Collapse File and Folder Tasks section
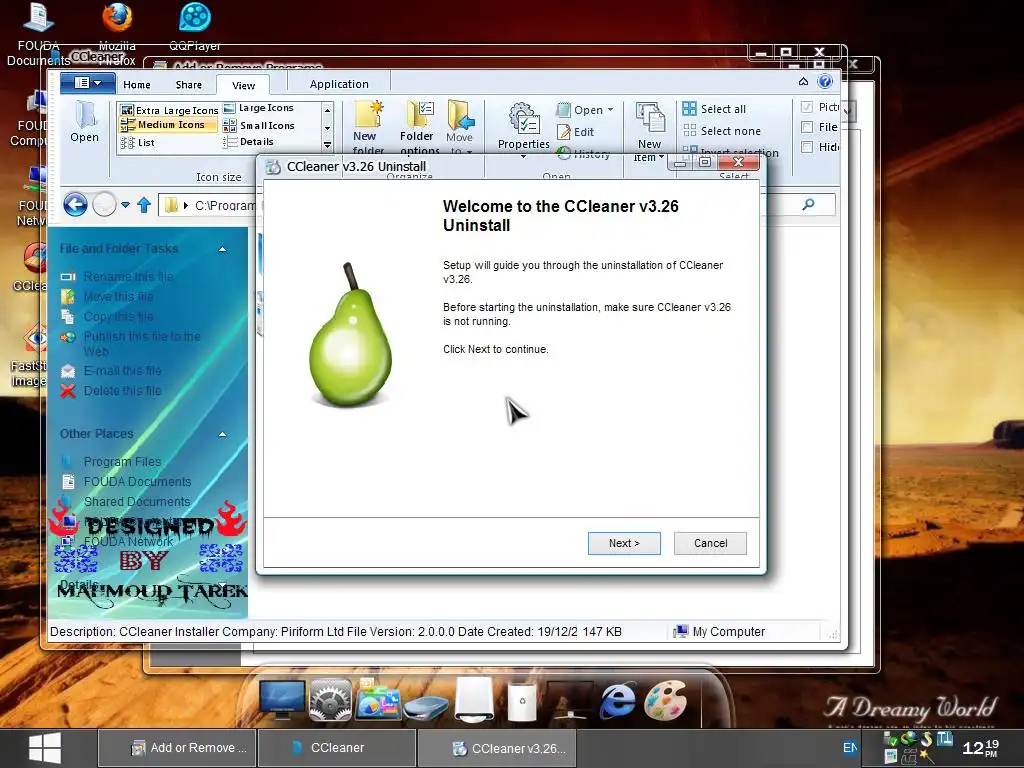This screenshot has width=1024, height=768. (x=223, y=249)
